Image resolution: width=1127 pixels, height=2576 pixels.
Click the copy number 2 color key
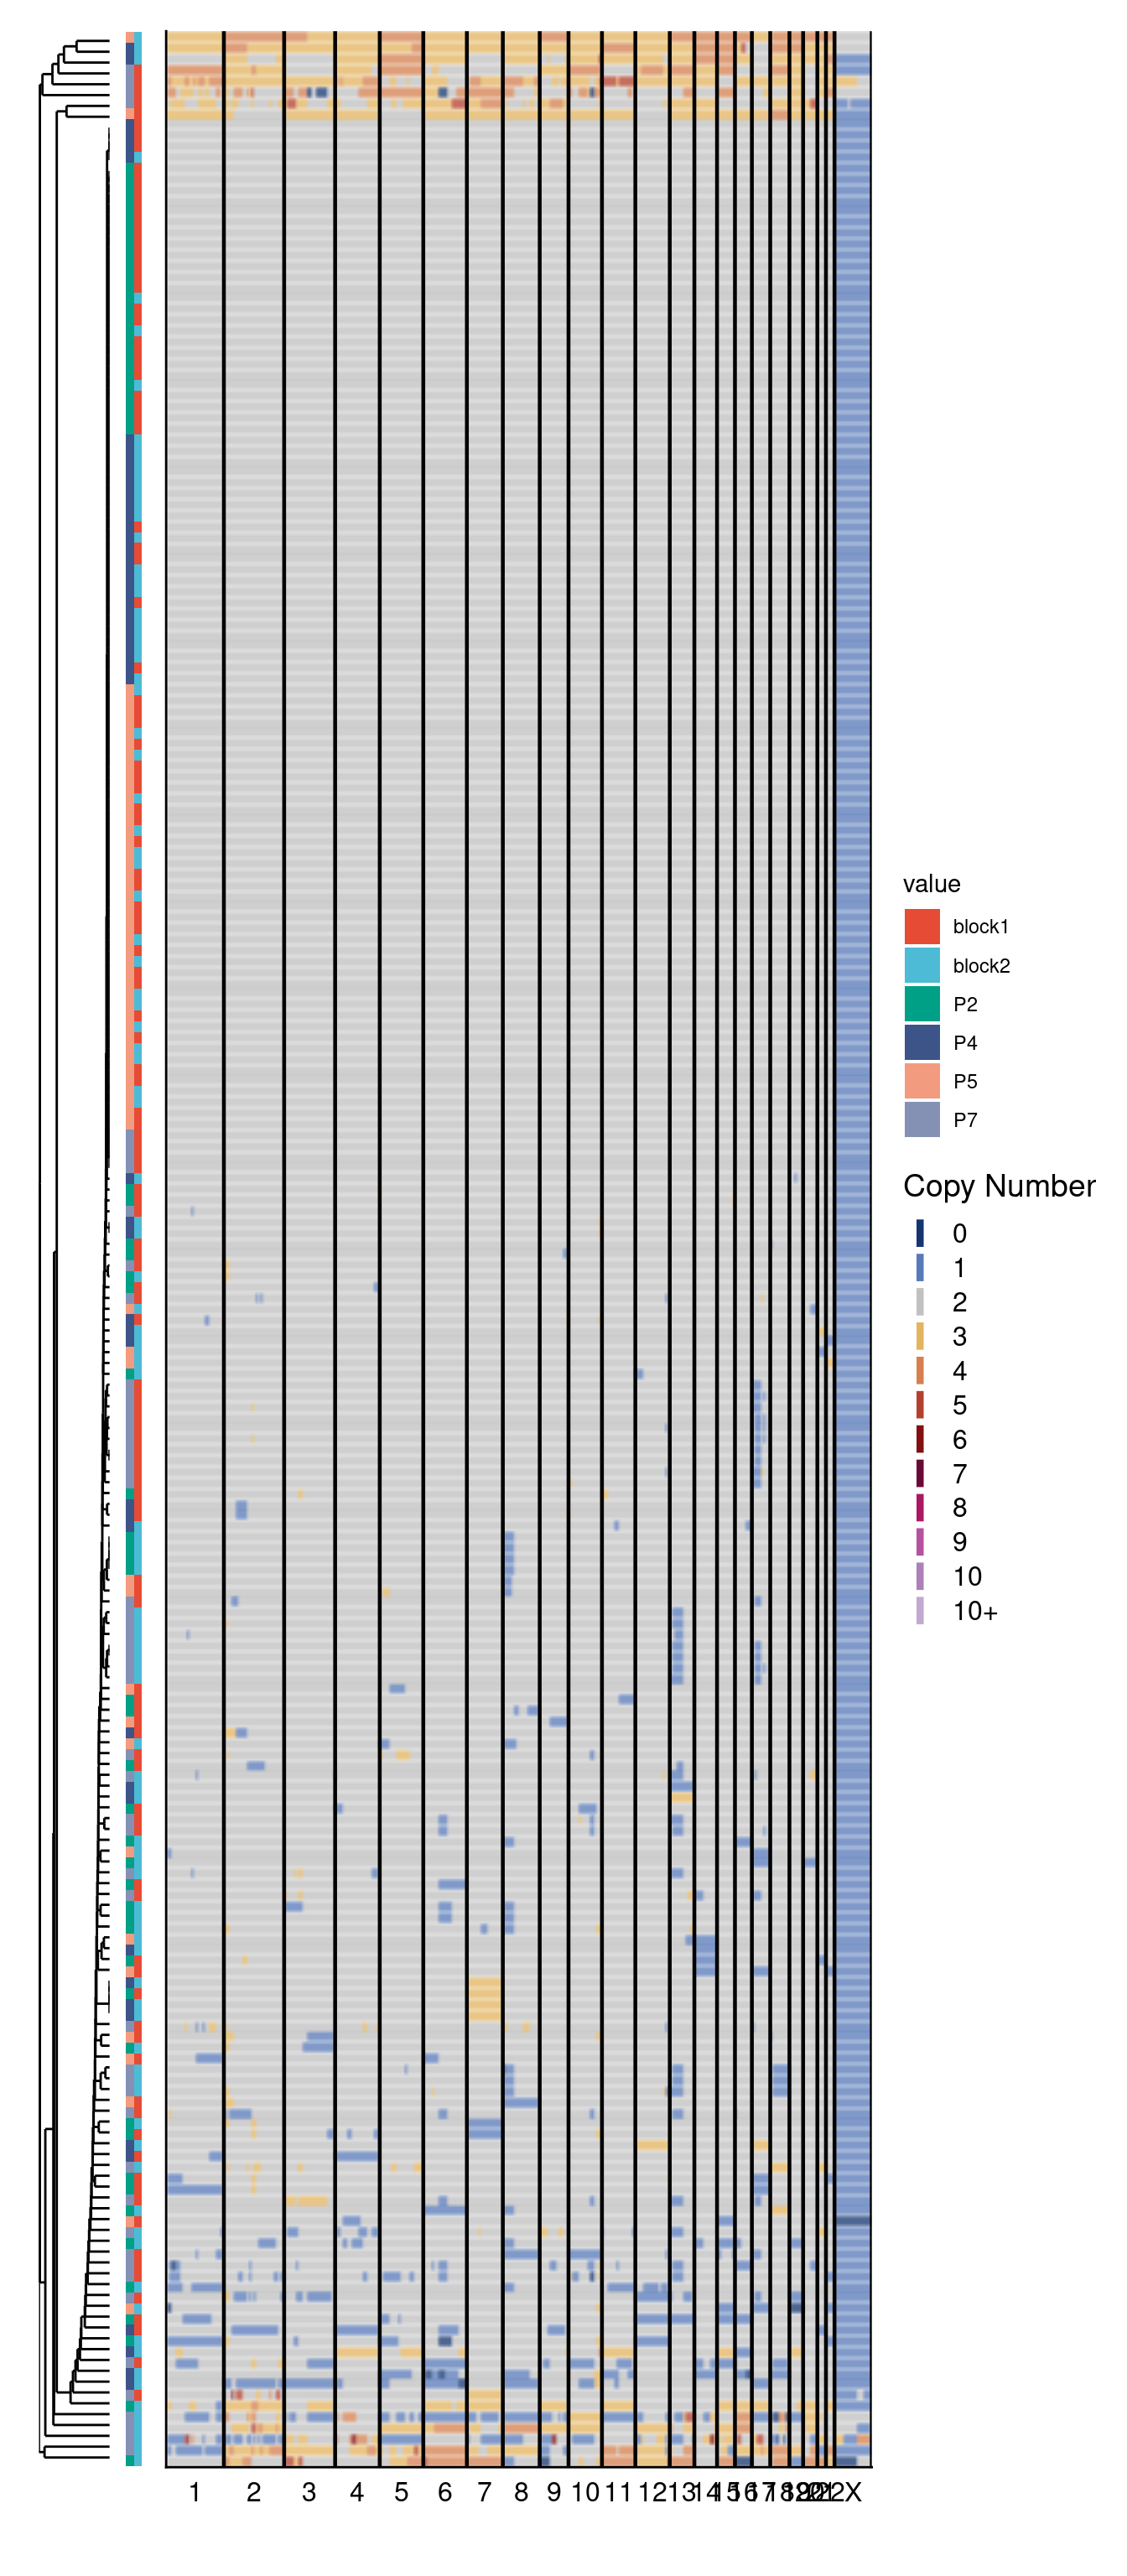pyautogui.click(x=920, y=1301)
